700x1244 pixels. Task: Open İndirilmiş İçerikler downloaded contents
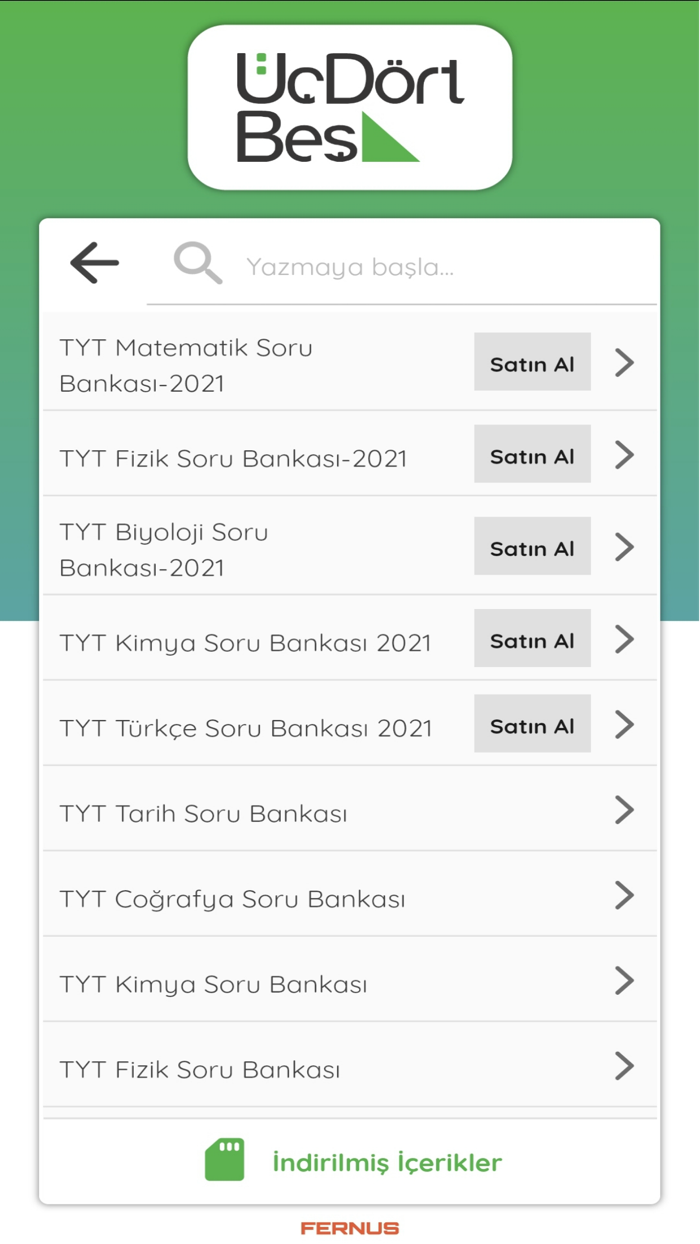point(387,1163)
